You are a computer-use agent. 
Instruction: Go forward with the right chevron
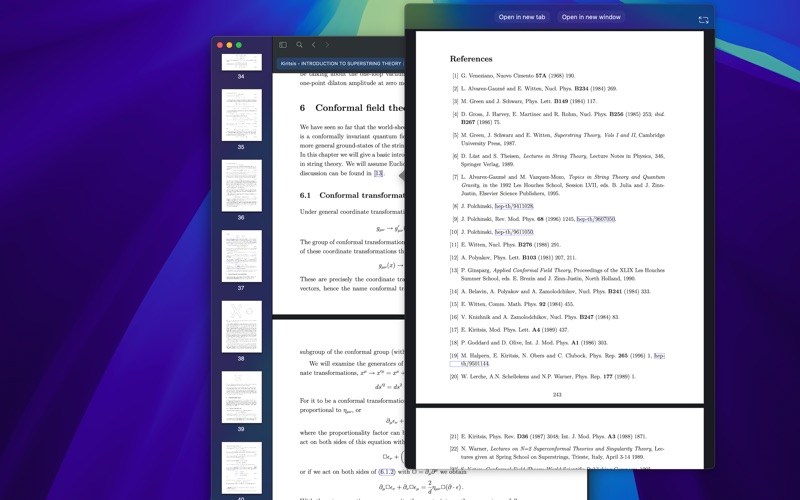click(x=327, y=45)
